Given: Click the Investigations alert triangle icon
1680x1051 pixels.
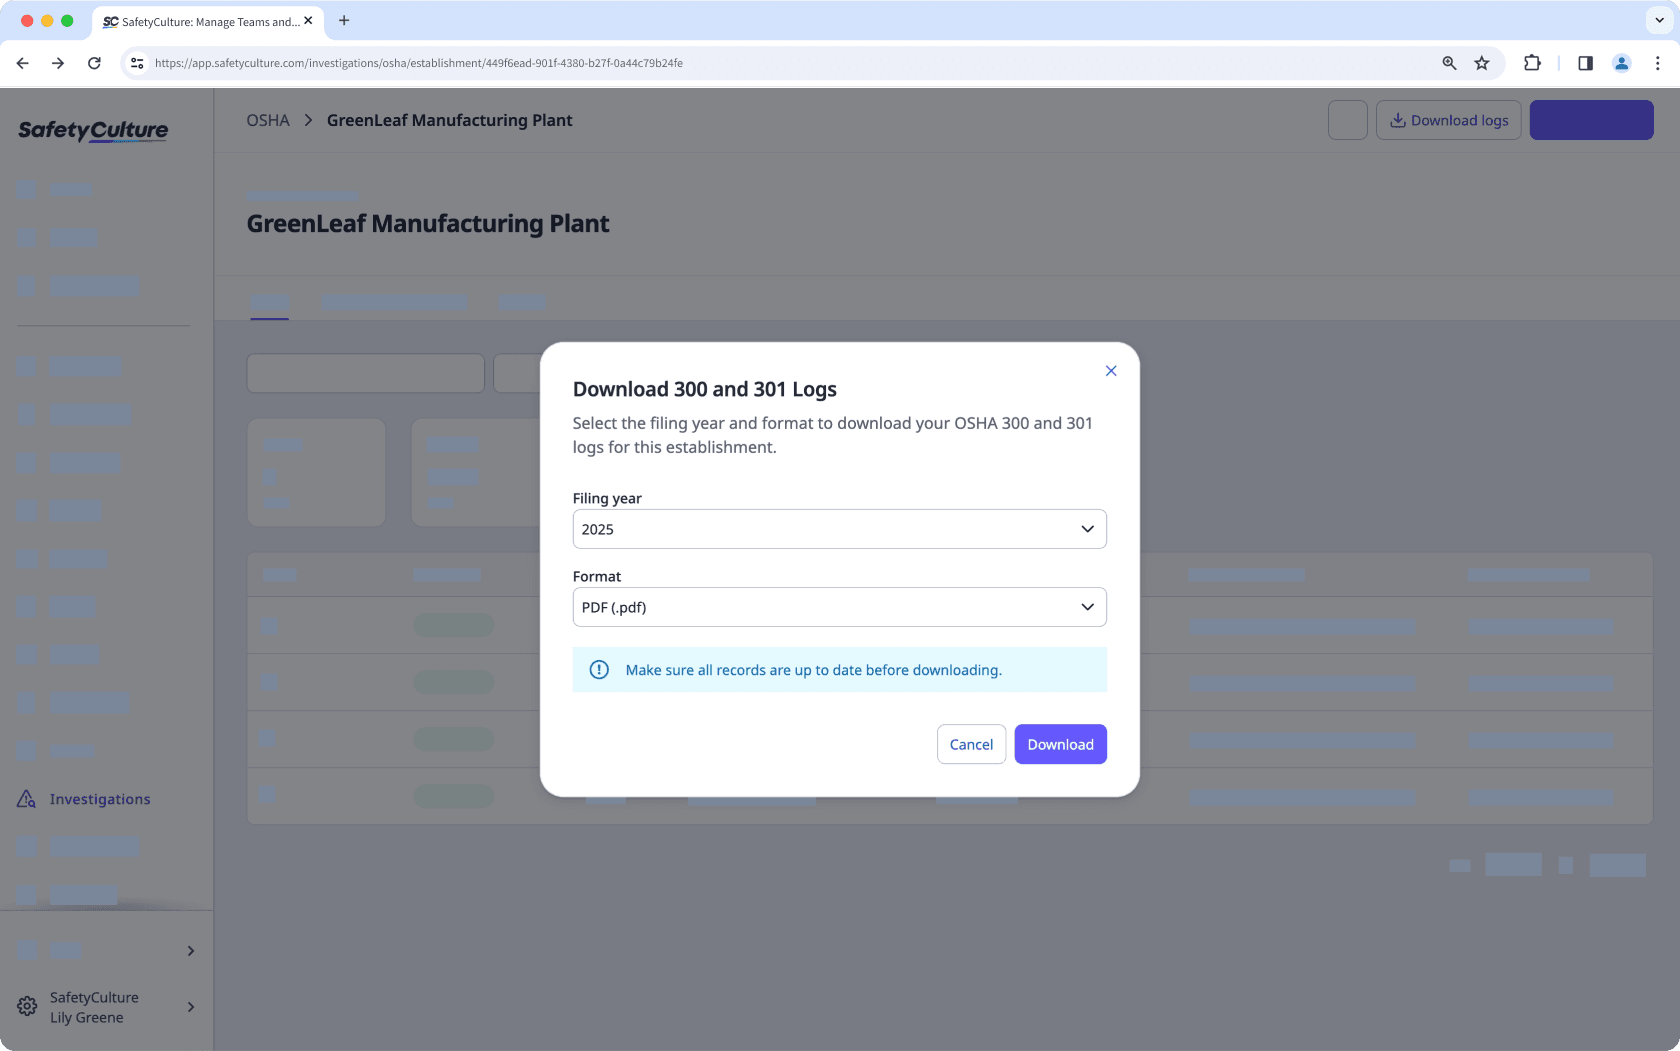Looking at the screenshot, I should [25, 798].
